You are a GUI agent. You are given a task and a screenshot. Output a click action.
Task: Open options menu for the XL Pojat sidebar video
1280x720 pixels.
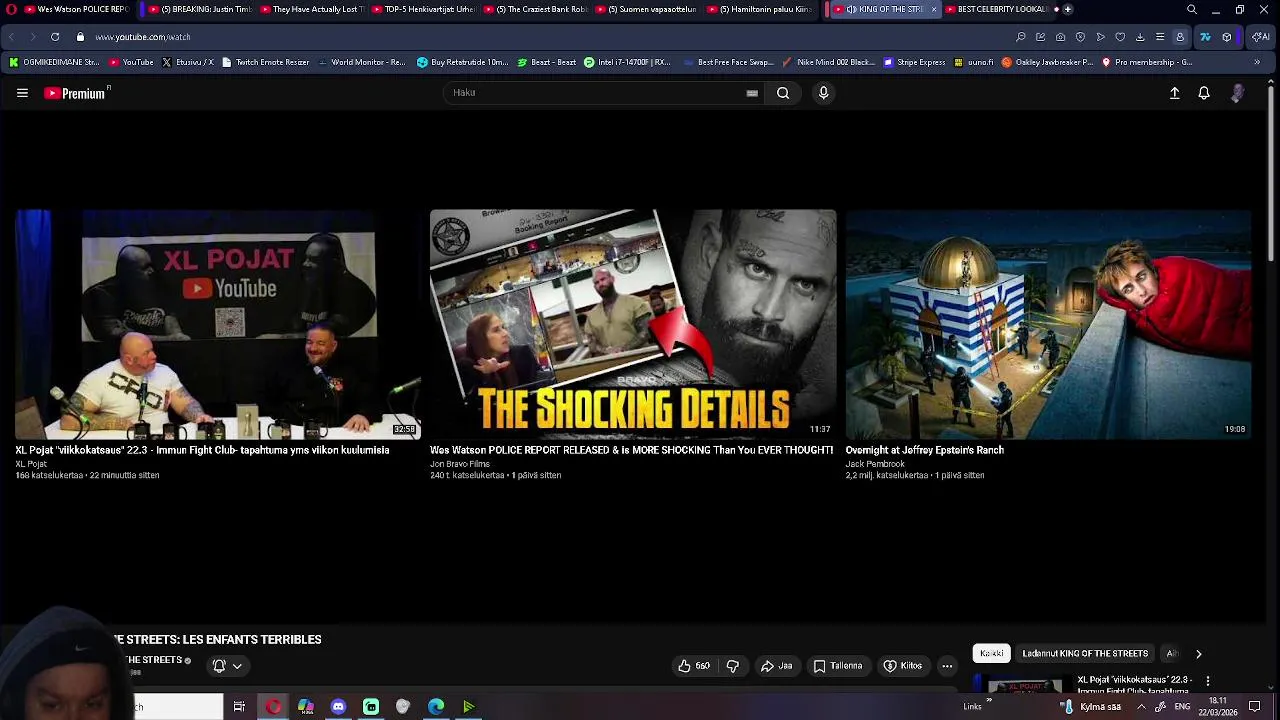(1207, 681)
